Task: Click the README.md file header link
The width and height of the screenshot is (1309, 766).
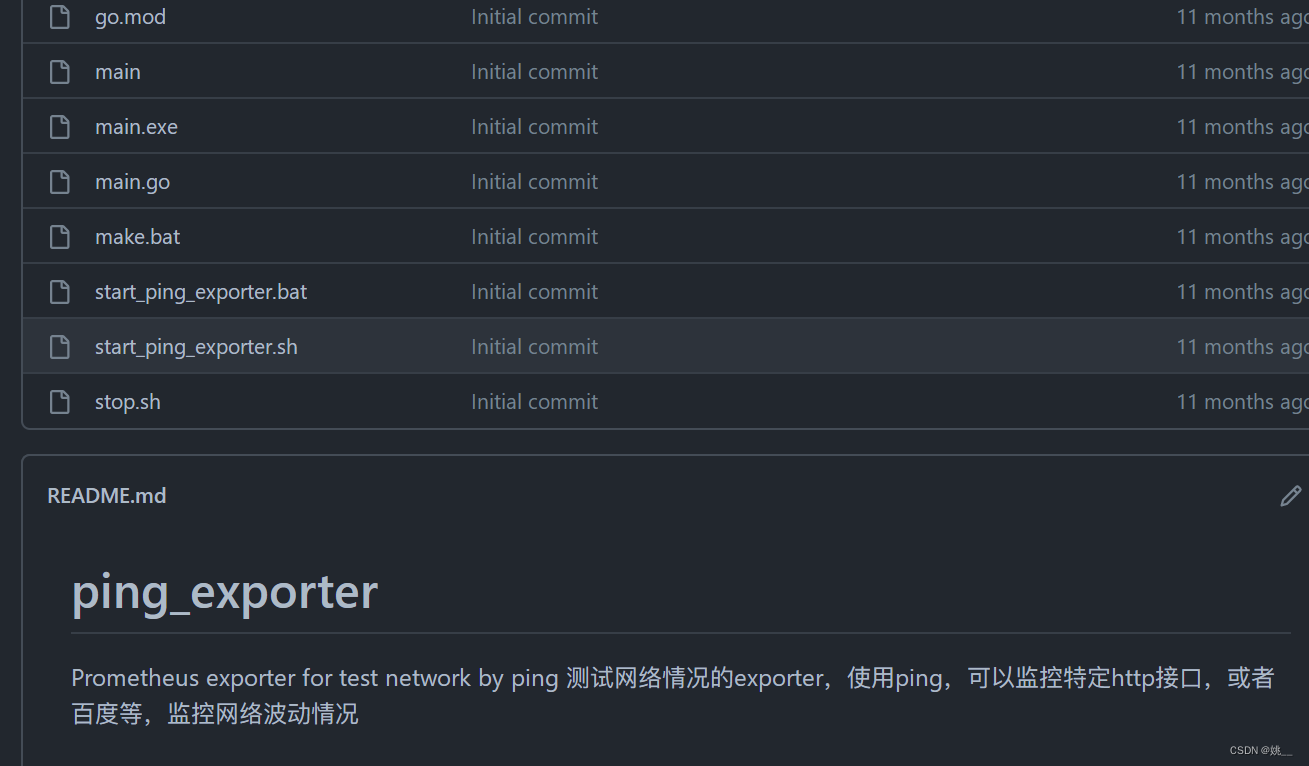Action: 106,495
